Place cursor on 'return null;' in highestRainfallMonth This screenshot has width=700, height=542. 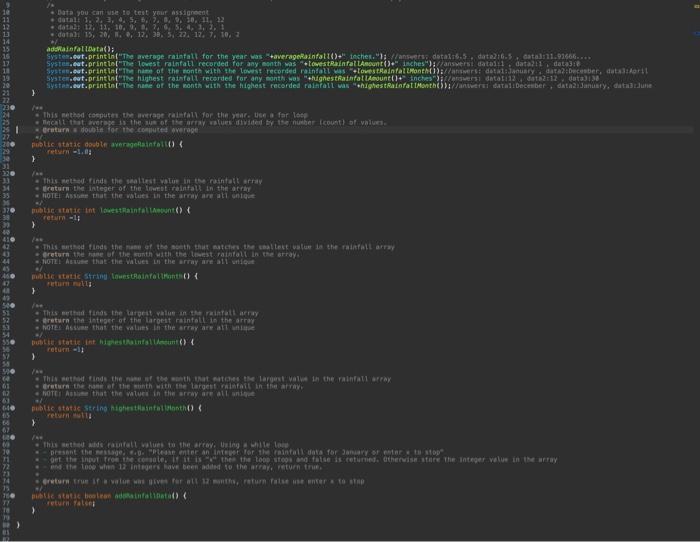pyautogui.click(x=69, y=416)
